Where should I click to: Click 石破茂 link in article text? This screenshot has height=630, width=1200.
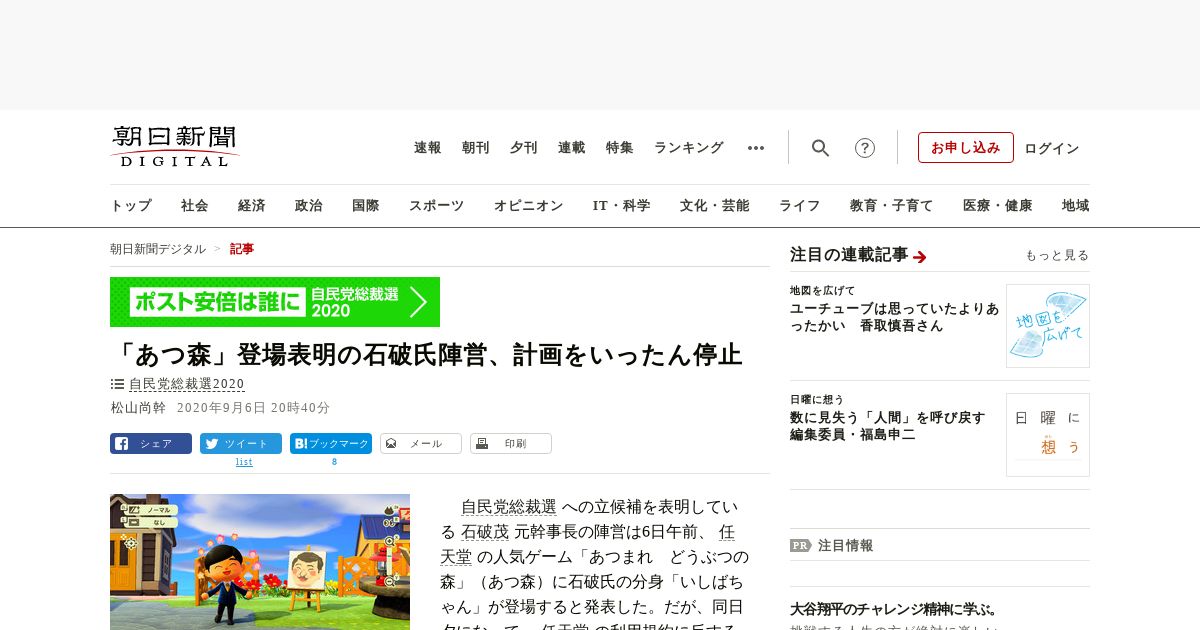point(485,532)
